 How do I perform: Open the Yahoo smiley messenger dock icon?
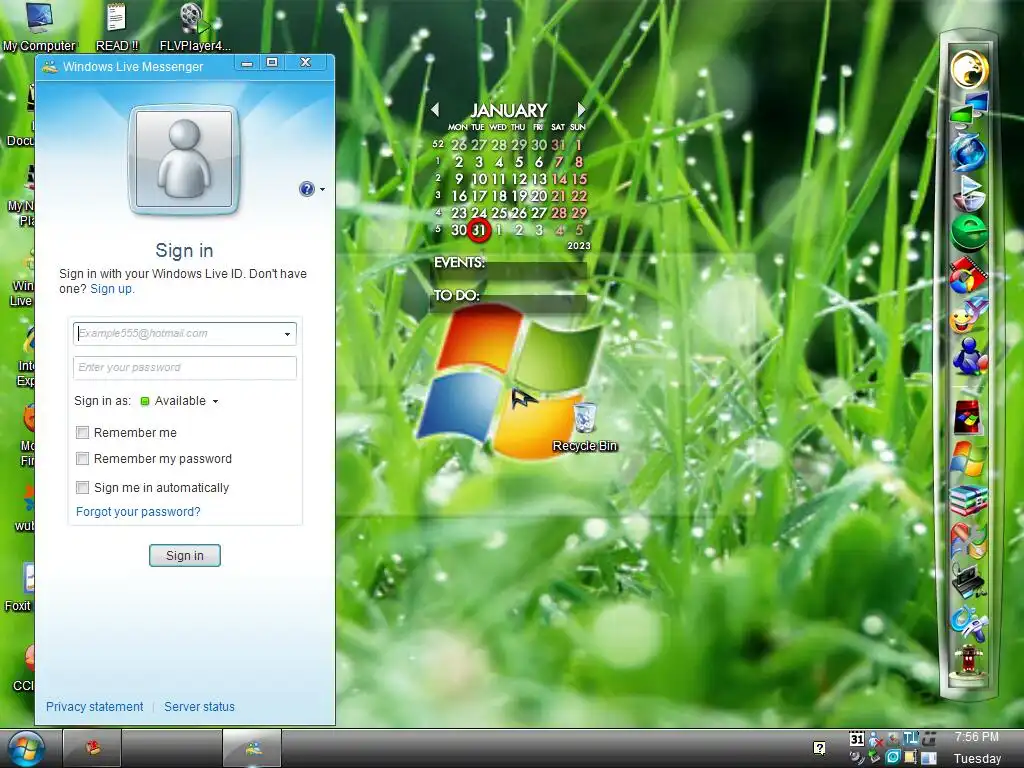tap(968, 316)
